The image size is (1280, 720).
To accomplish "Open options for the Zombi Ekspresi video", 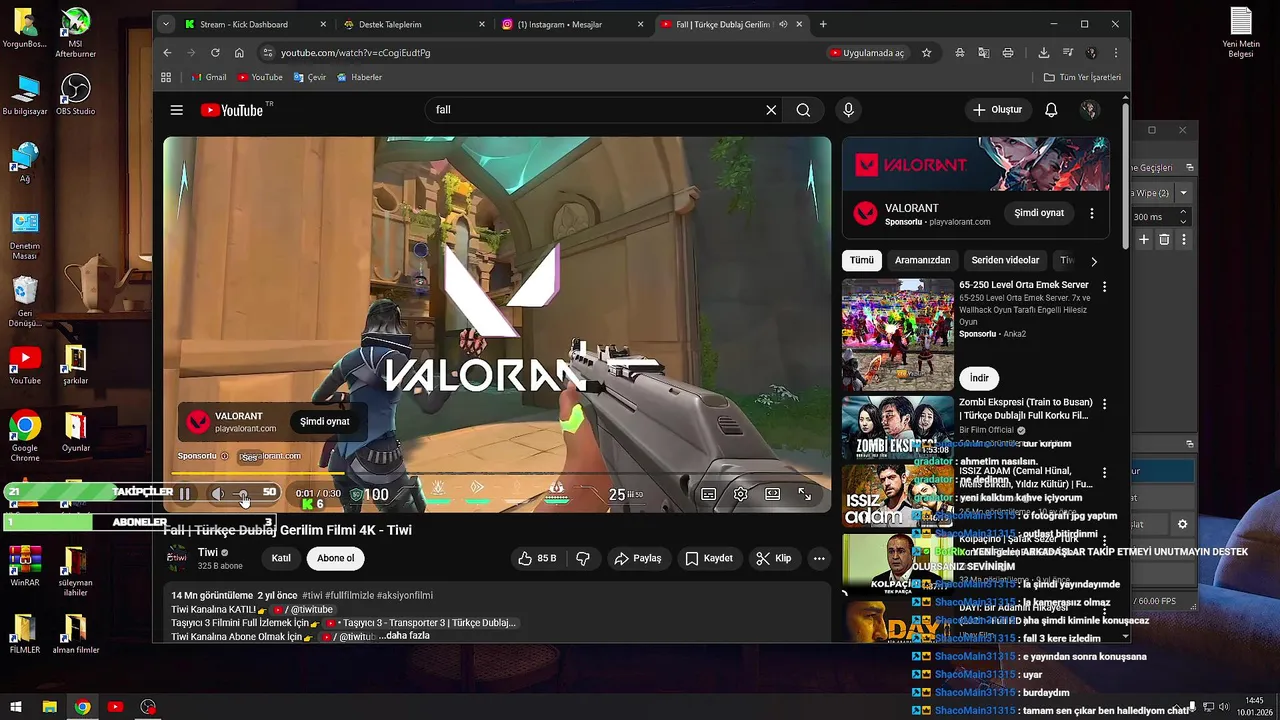I will point(1105,404).
